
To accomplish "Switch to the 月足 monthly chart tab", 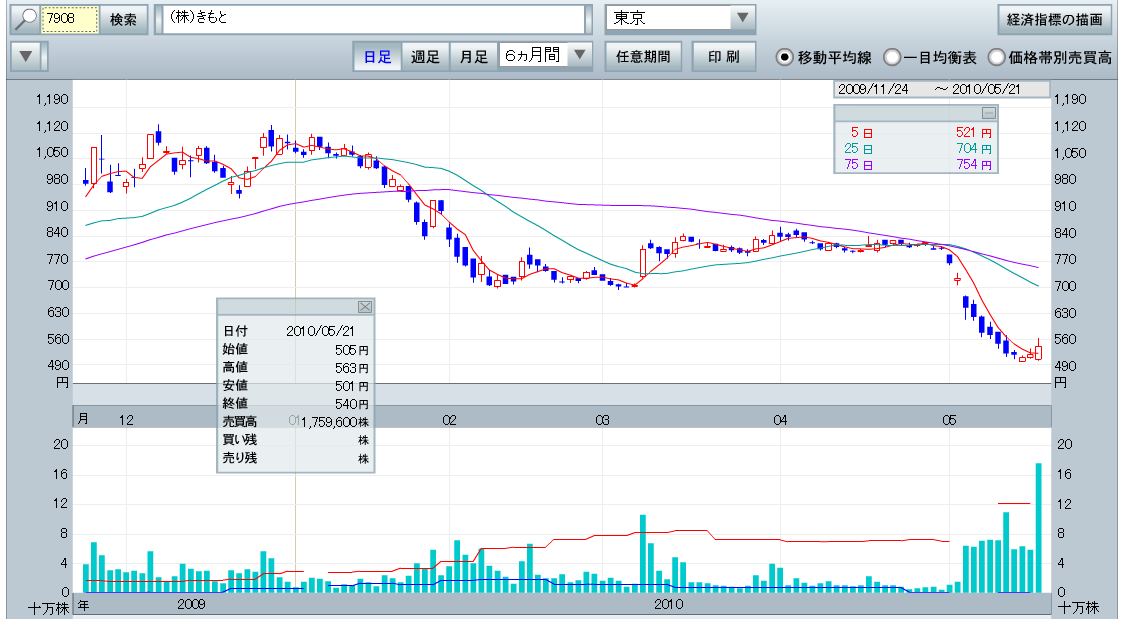I will [473, 57].
